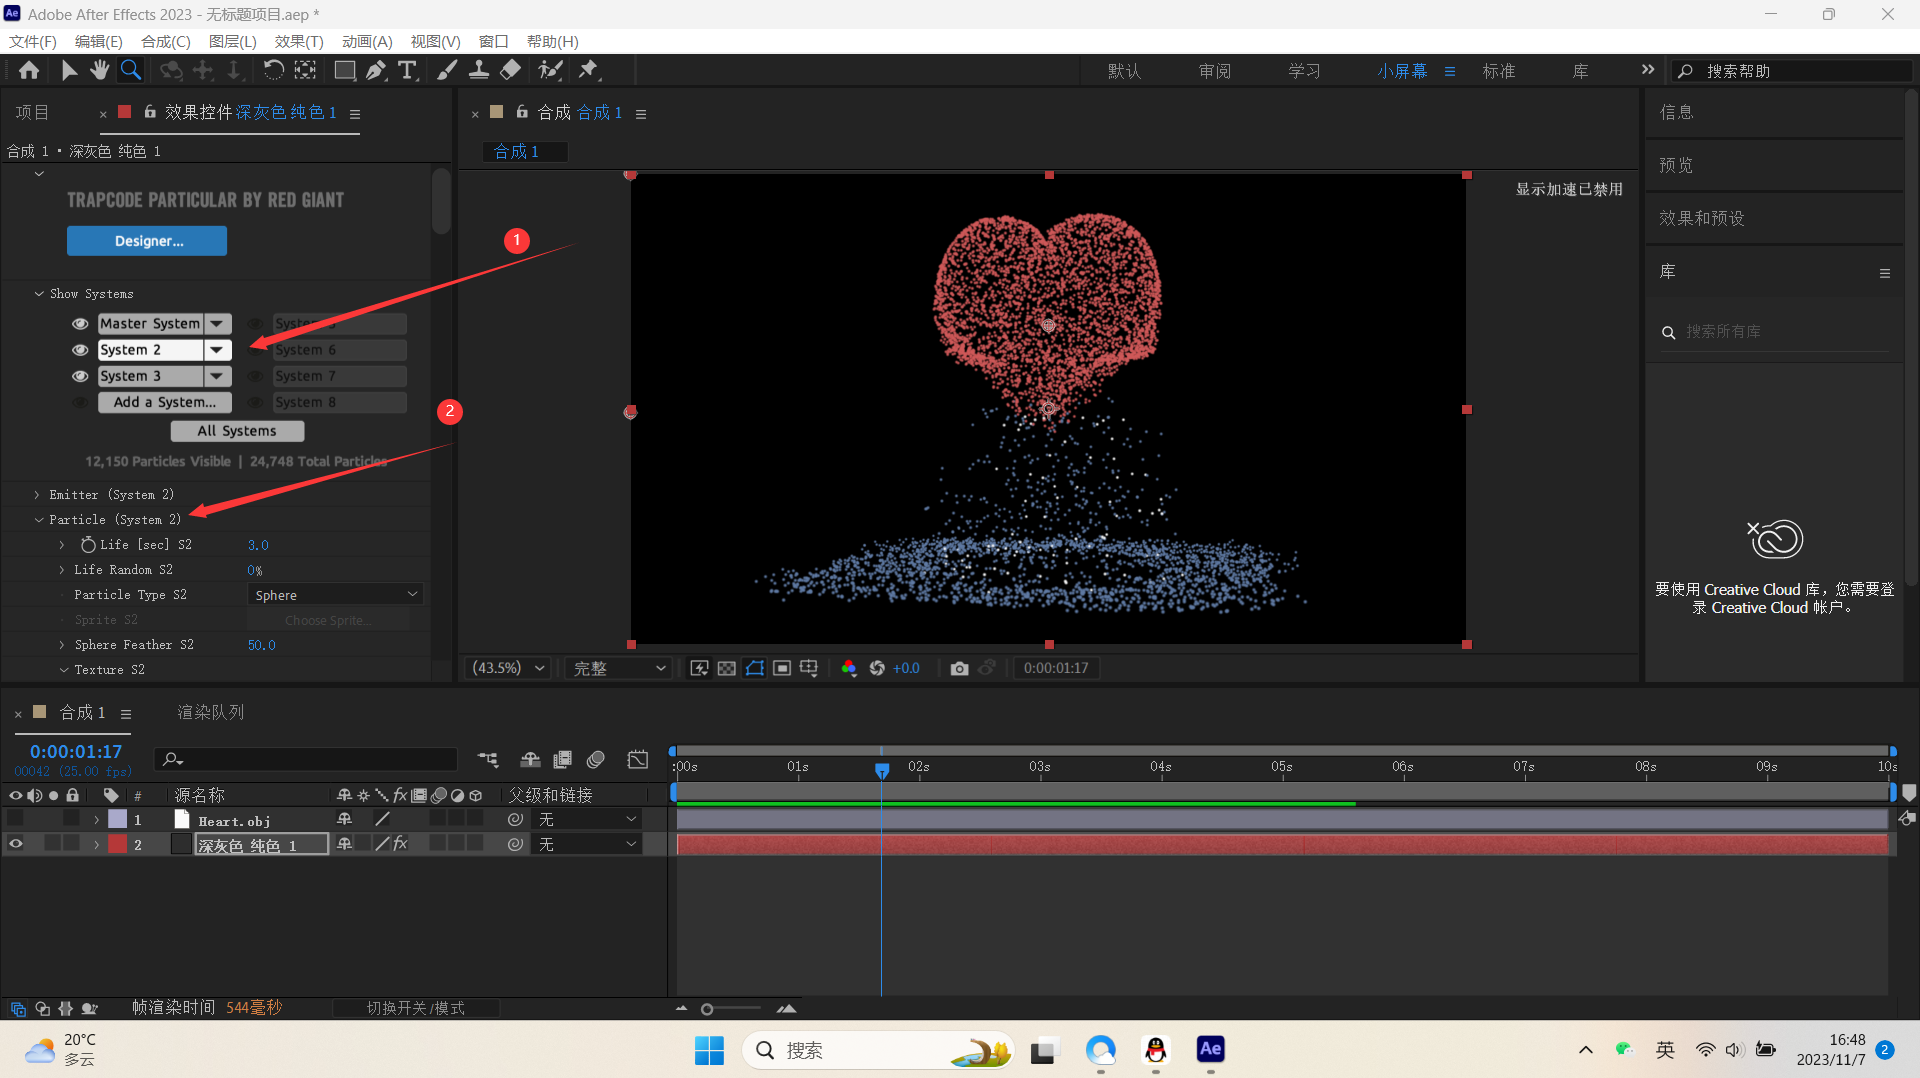Open the System 2 dropdown arrow

217,350
